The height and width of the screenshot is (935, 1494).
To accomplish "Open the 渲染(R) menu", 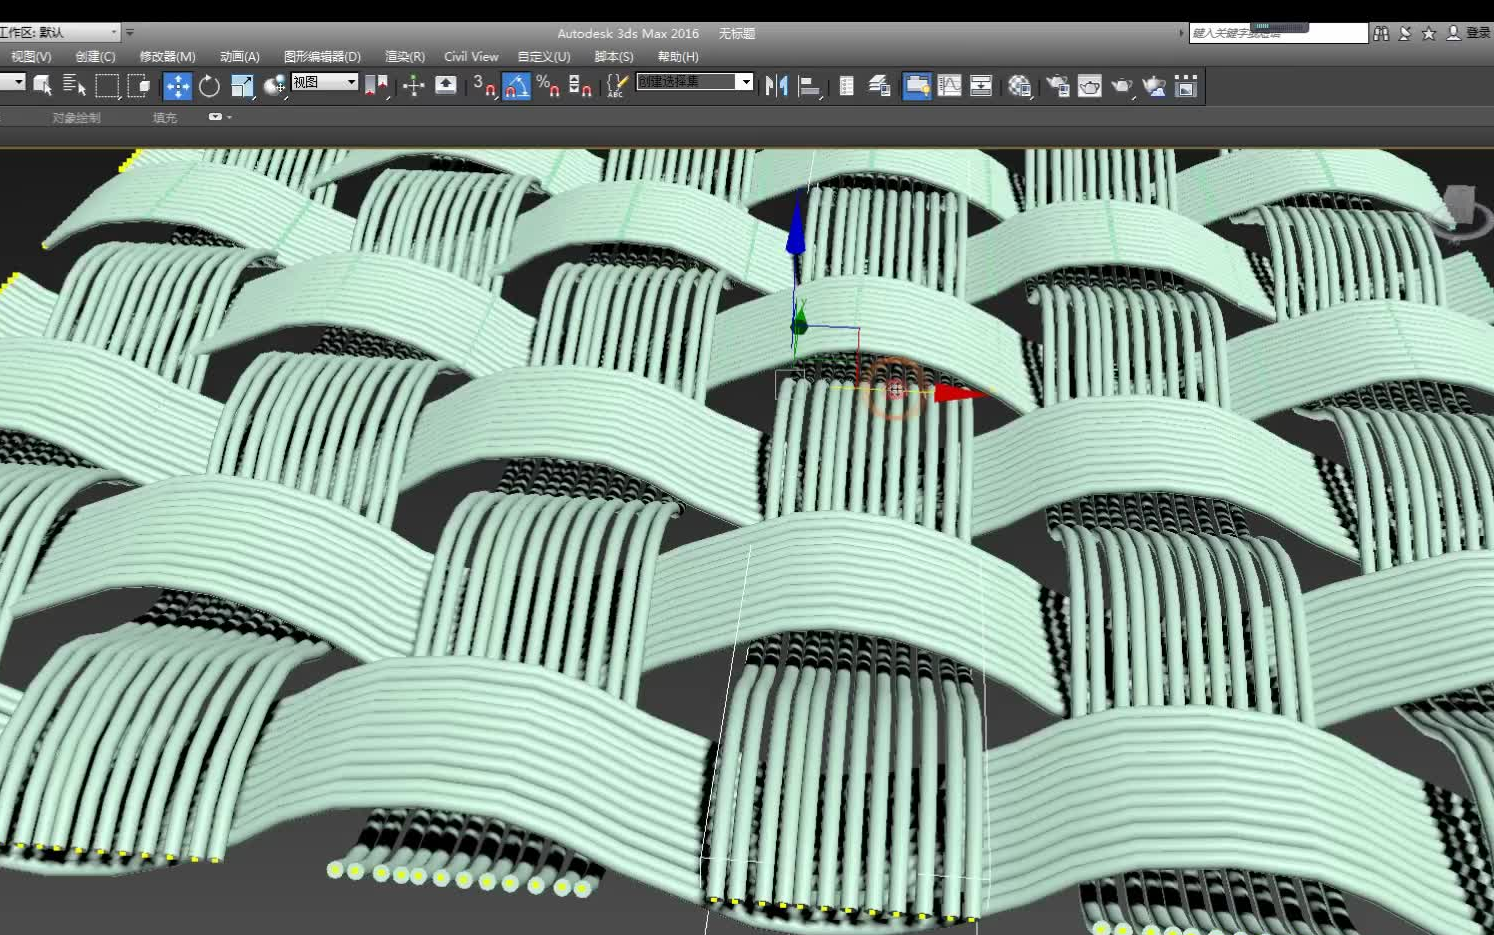I will 404,57.
